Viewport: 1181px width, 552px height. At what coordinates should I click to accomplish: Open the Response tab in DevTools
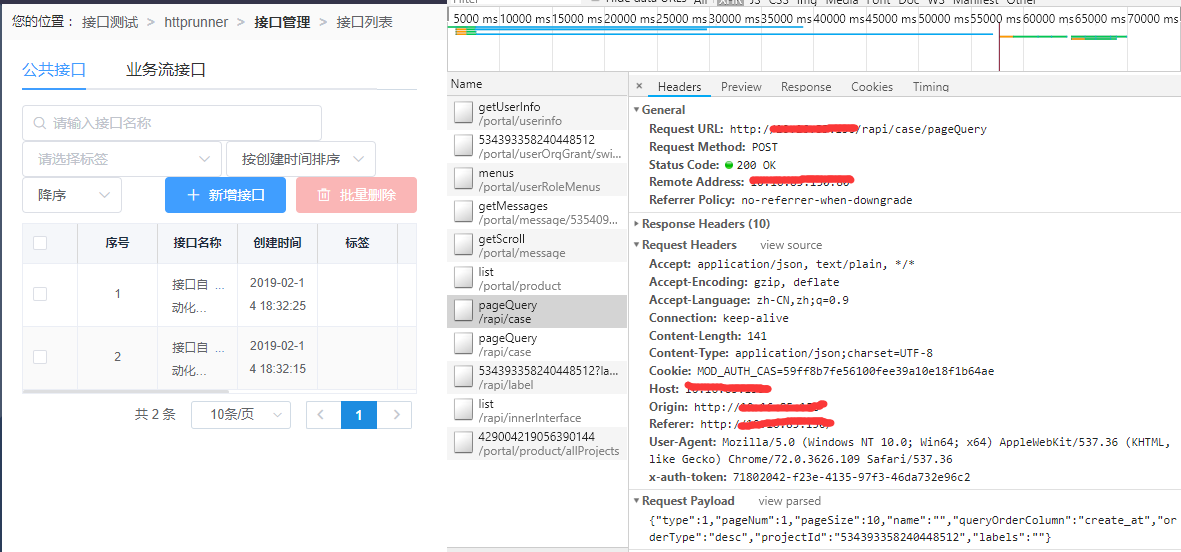(806, 87)
